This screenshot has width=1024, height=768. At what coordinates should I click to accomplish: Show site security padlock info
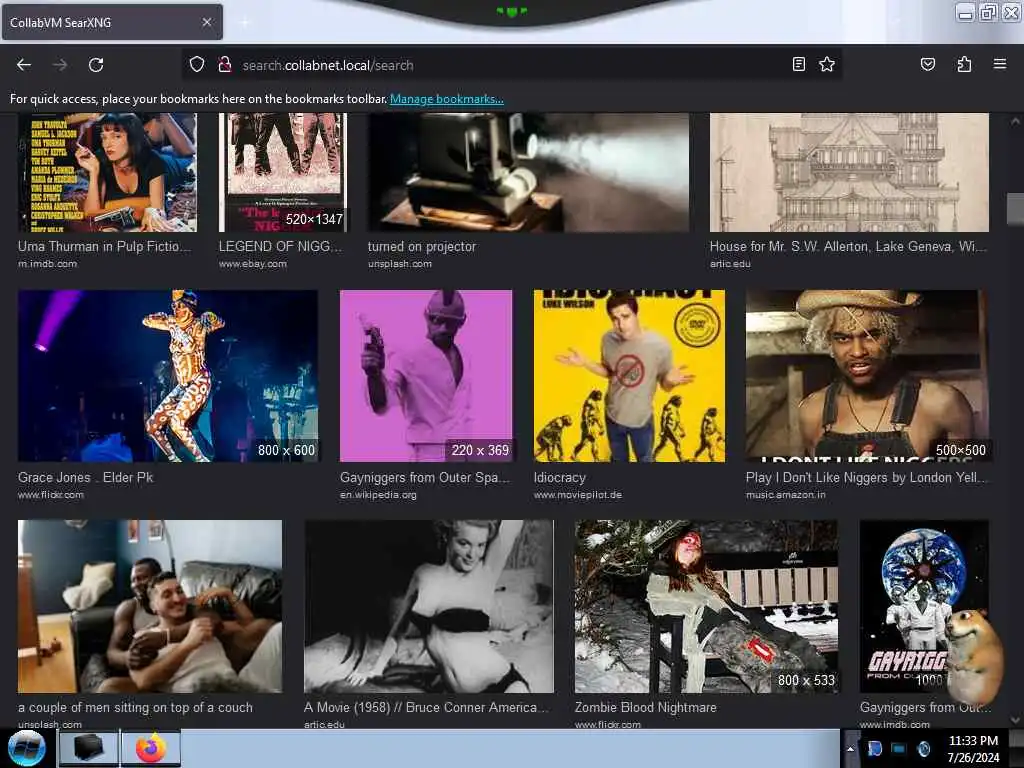(x=225, y=65)
